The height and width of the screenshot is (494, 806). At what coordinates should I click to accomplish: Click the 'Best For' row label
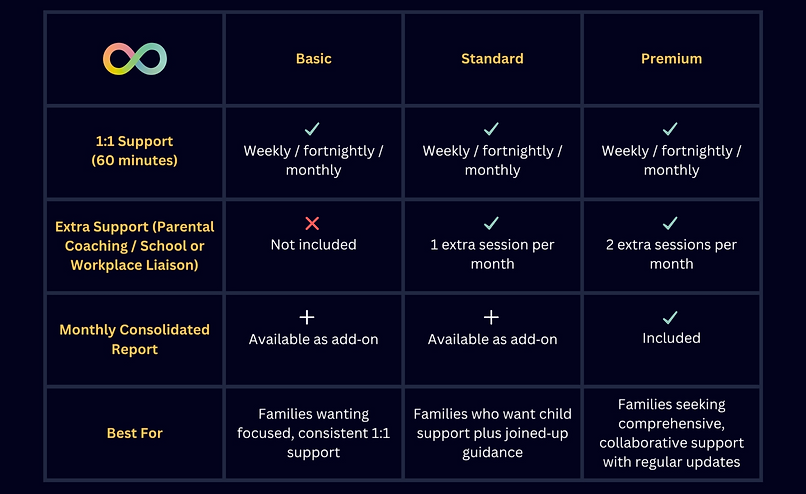(134, 433)
